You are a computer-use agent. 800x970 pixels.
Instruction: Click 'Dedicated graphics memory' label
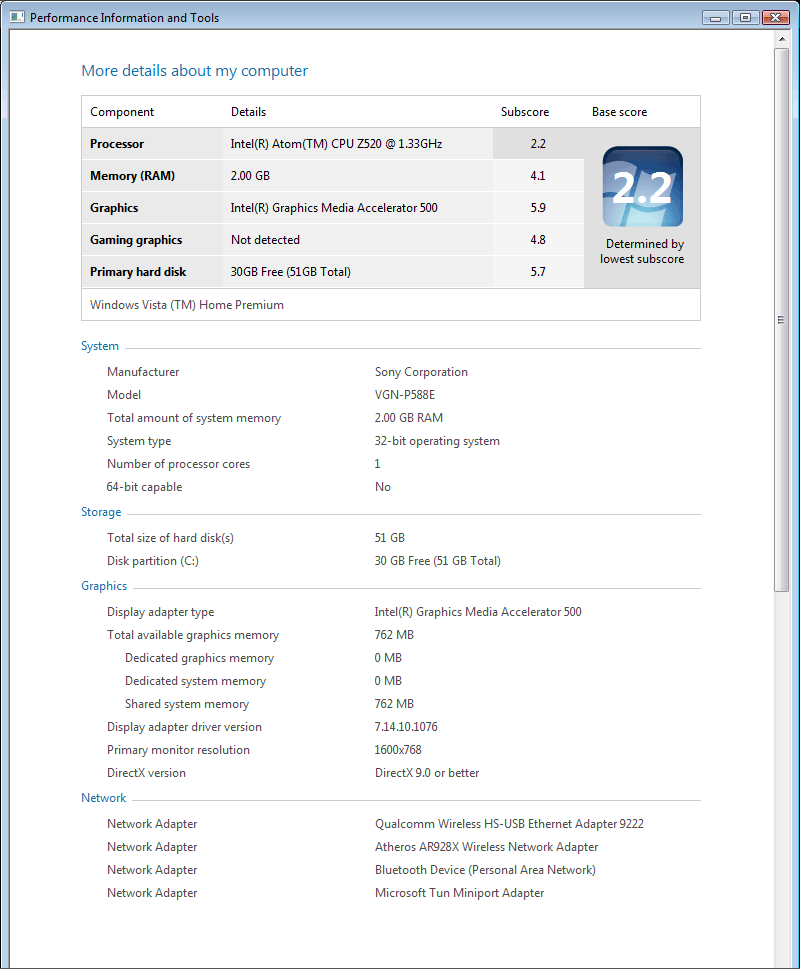pos(199,658)
